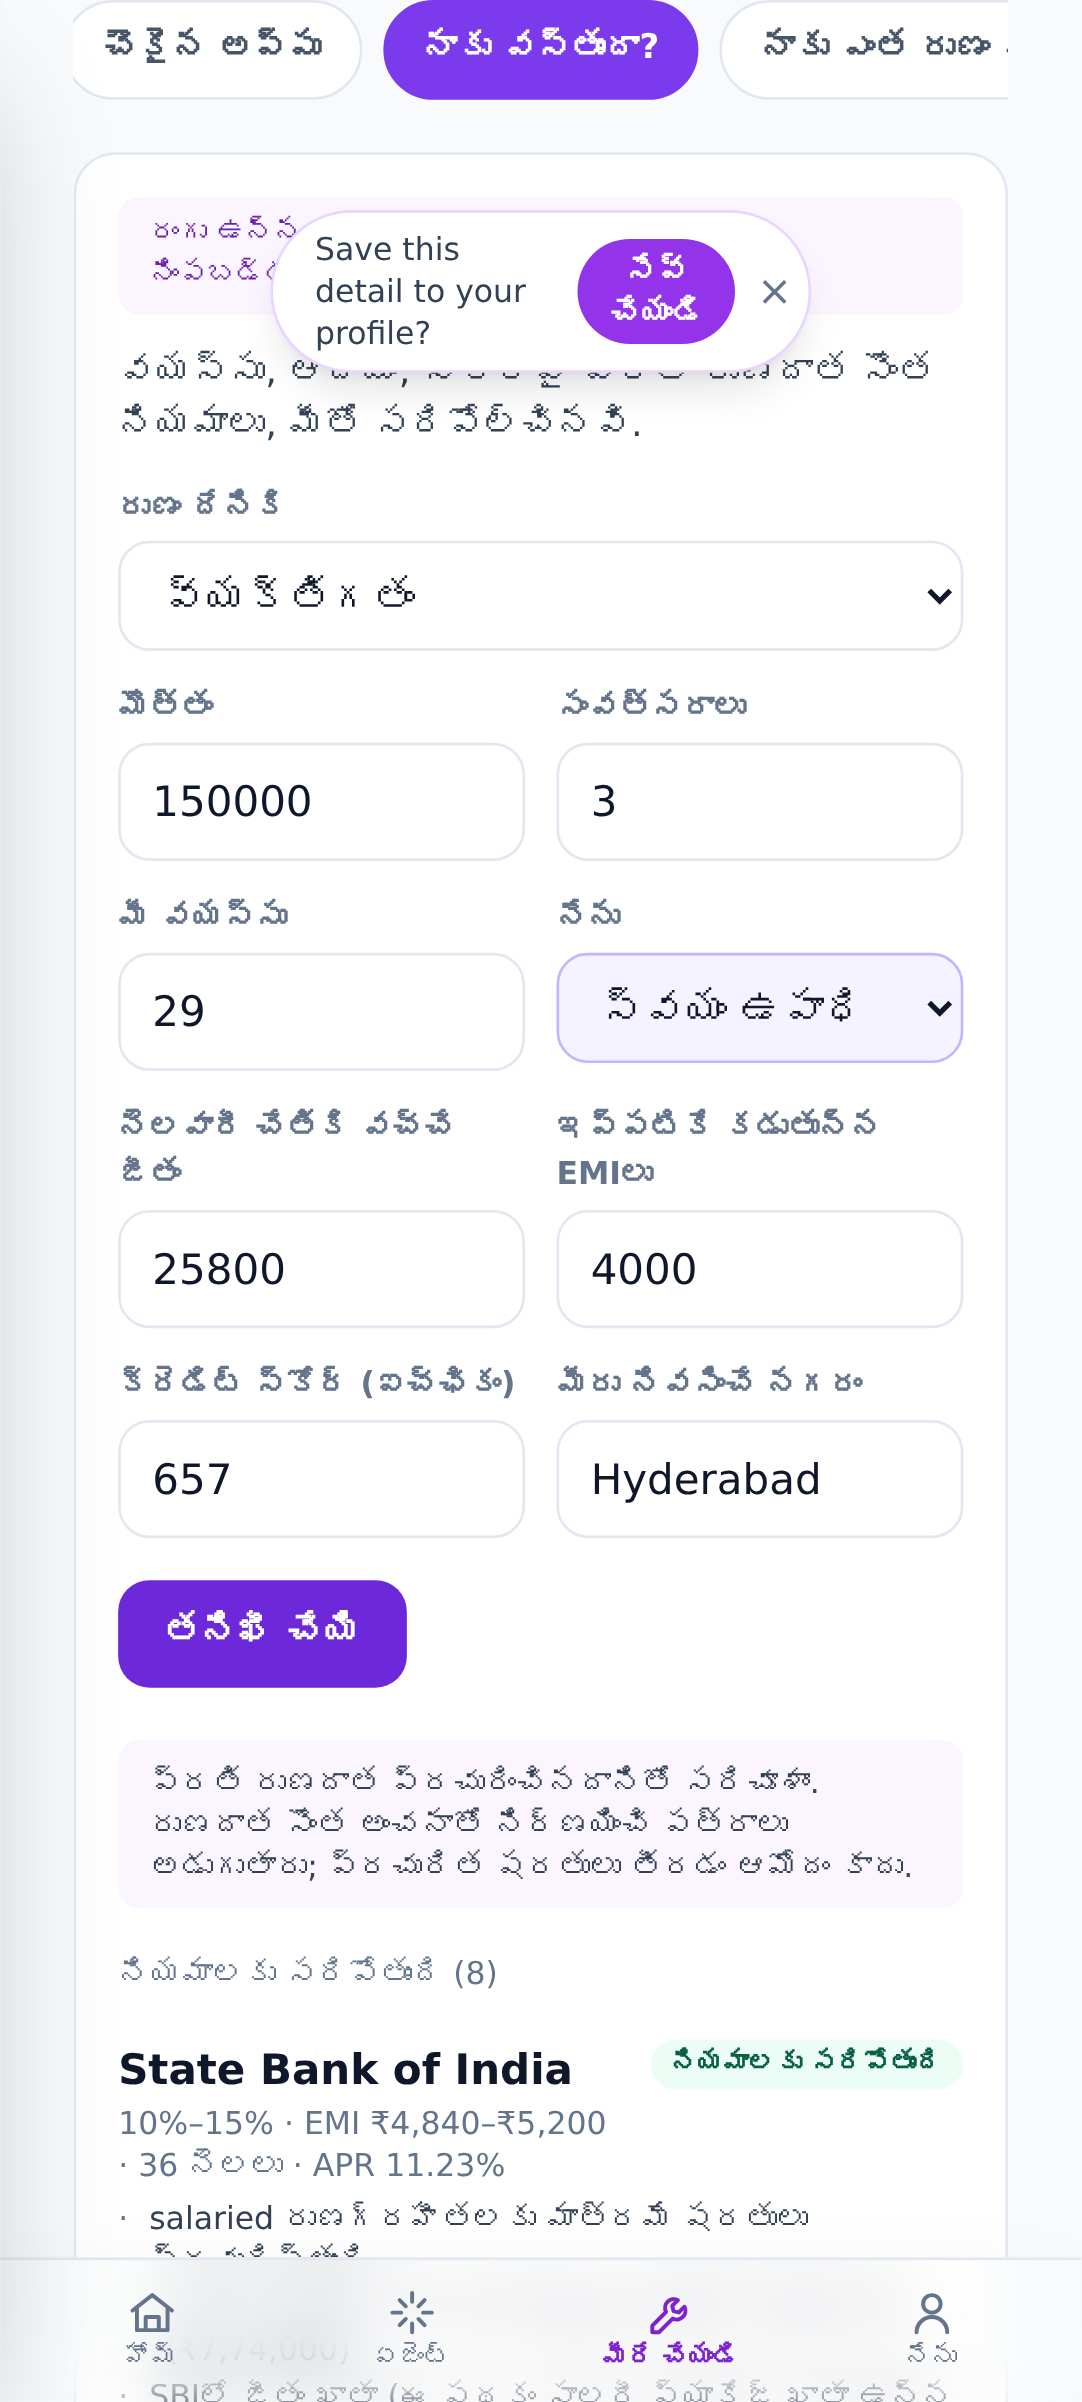
Task: Open the Home tab icon in bottom navigation
Action: tap(152, 2312)
